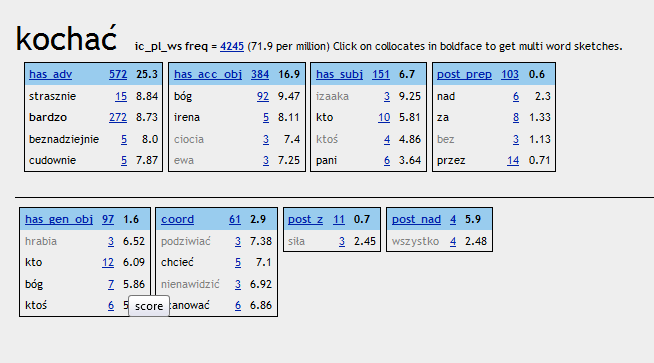
Task: Open count 5 for cudownie
Action: pyautogui.click(x=124, y=161)
